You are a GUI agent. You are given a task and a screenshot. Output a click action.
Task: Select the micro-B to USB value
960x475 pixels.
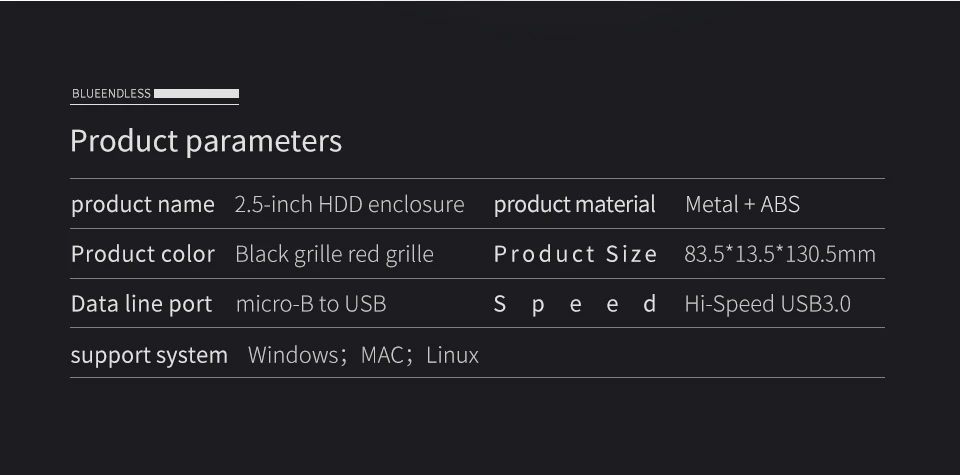click(311, 304)
